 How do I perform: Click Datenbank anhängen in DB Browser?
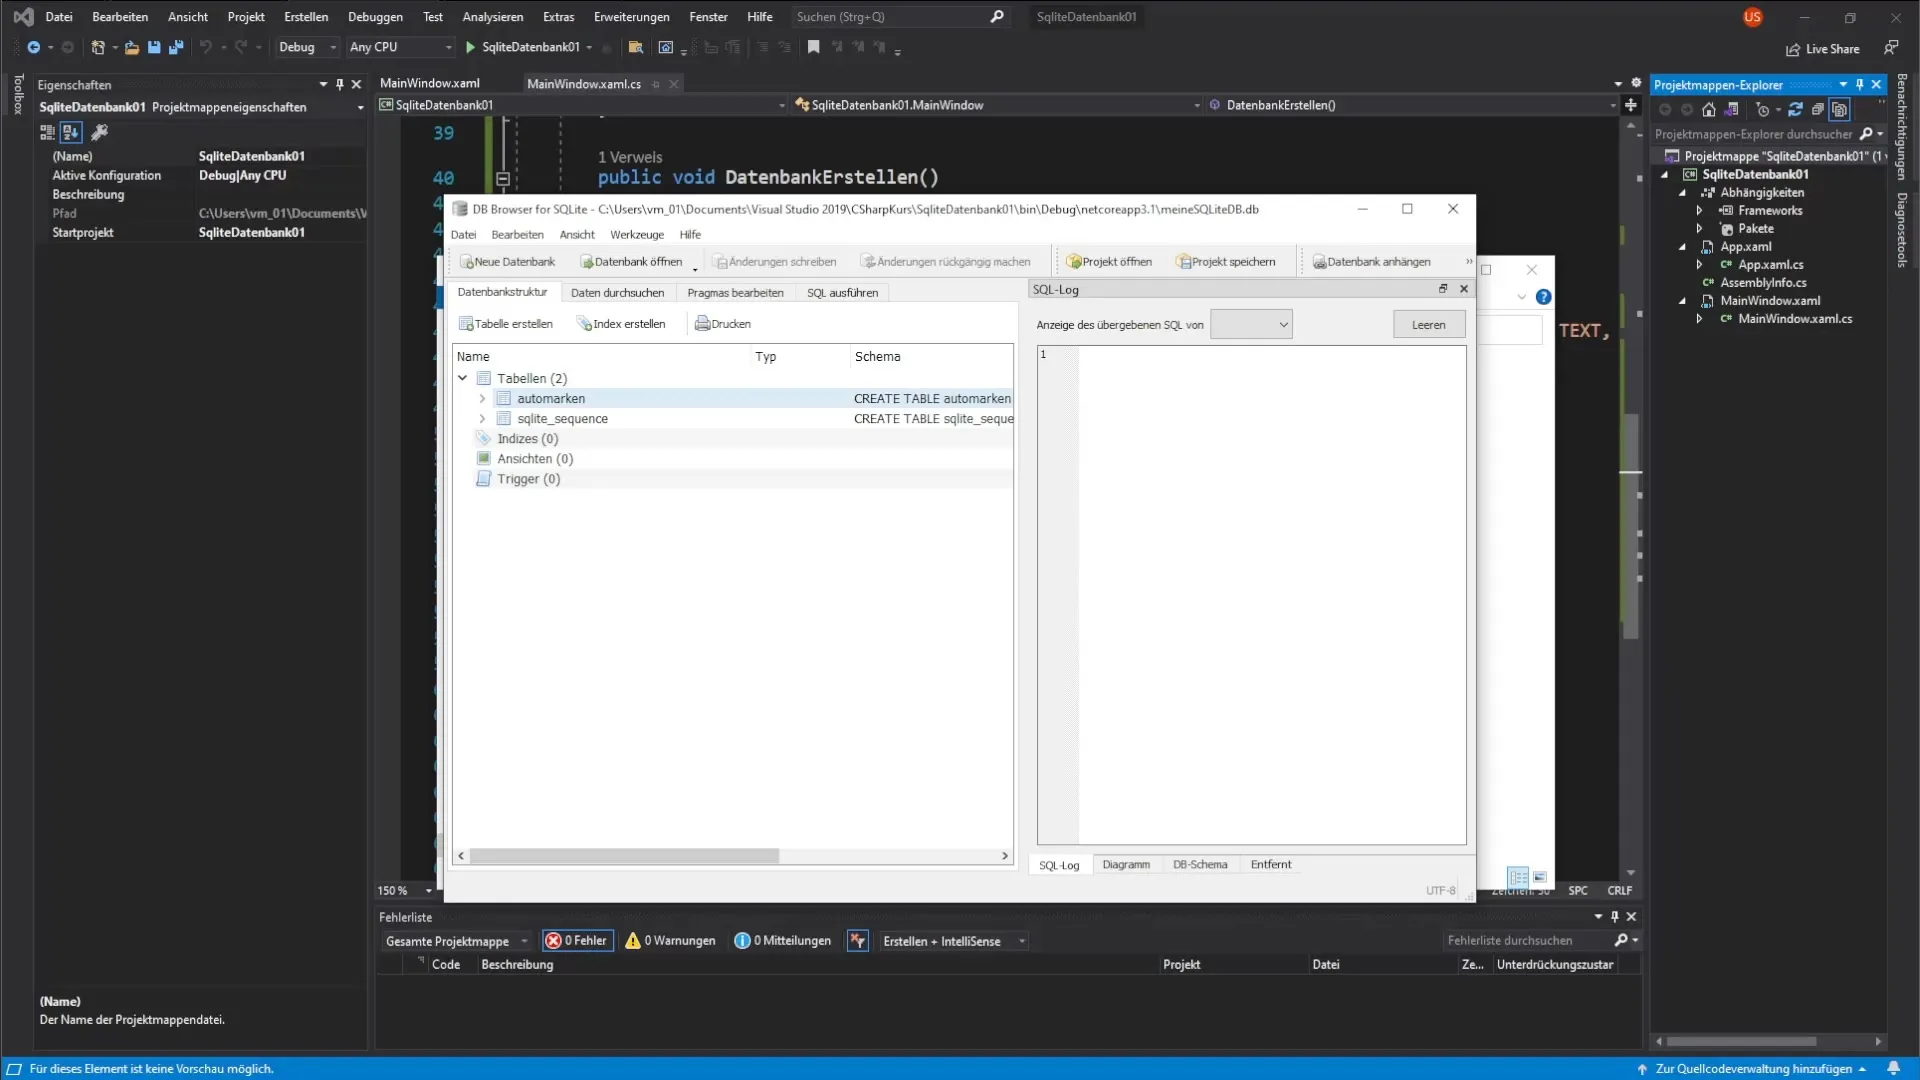[1371, 262]
